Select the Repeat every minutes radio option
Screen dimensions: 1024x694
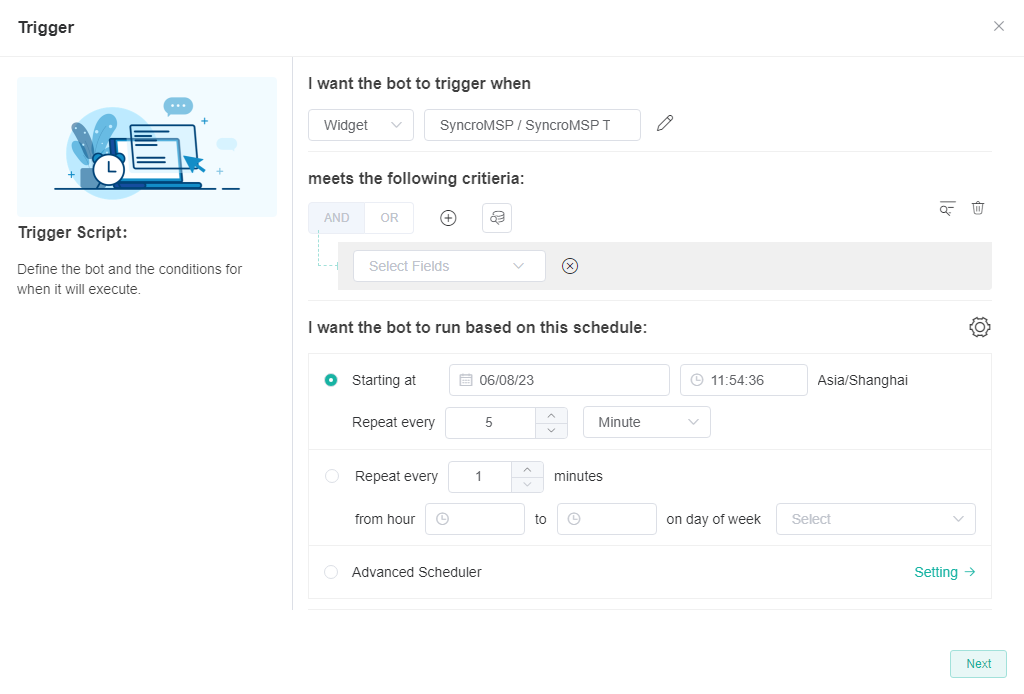332,476
